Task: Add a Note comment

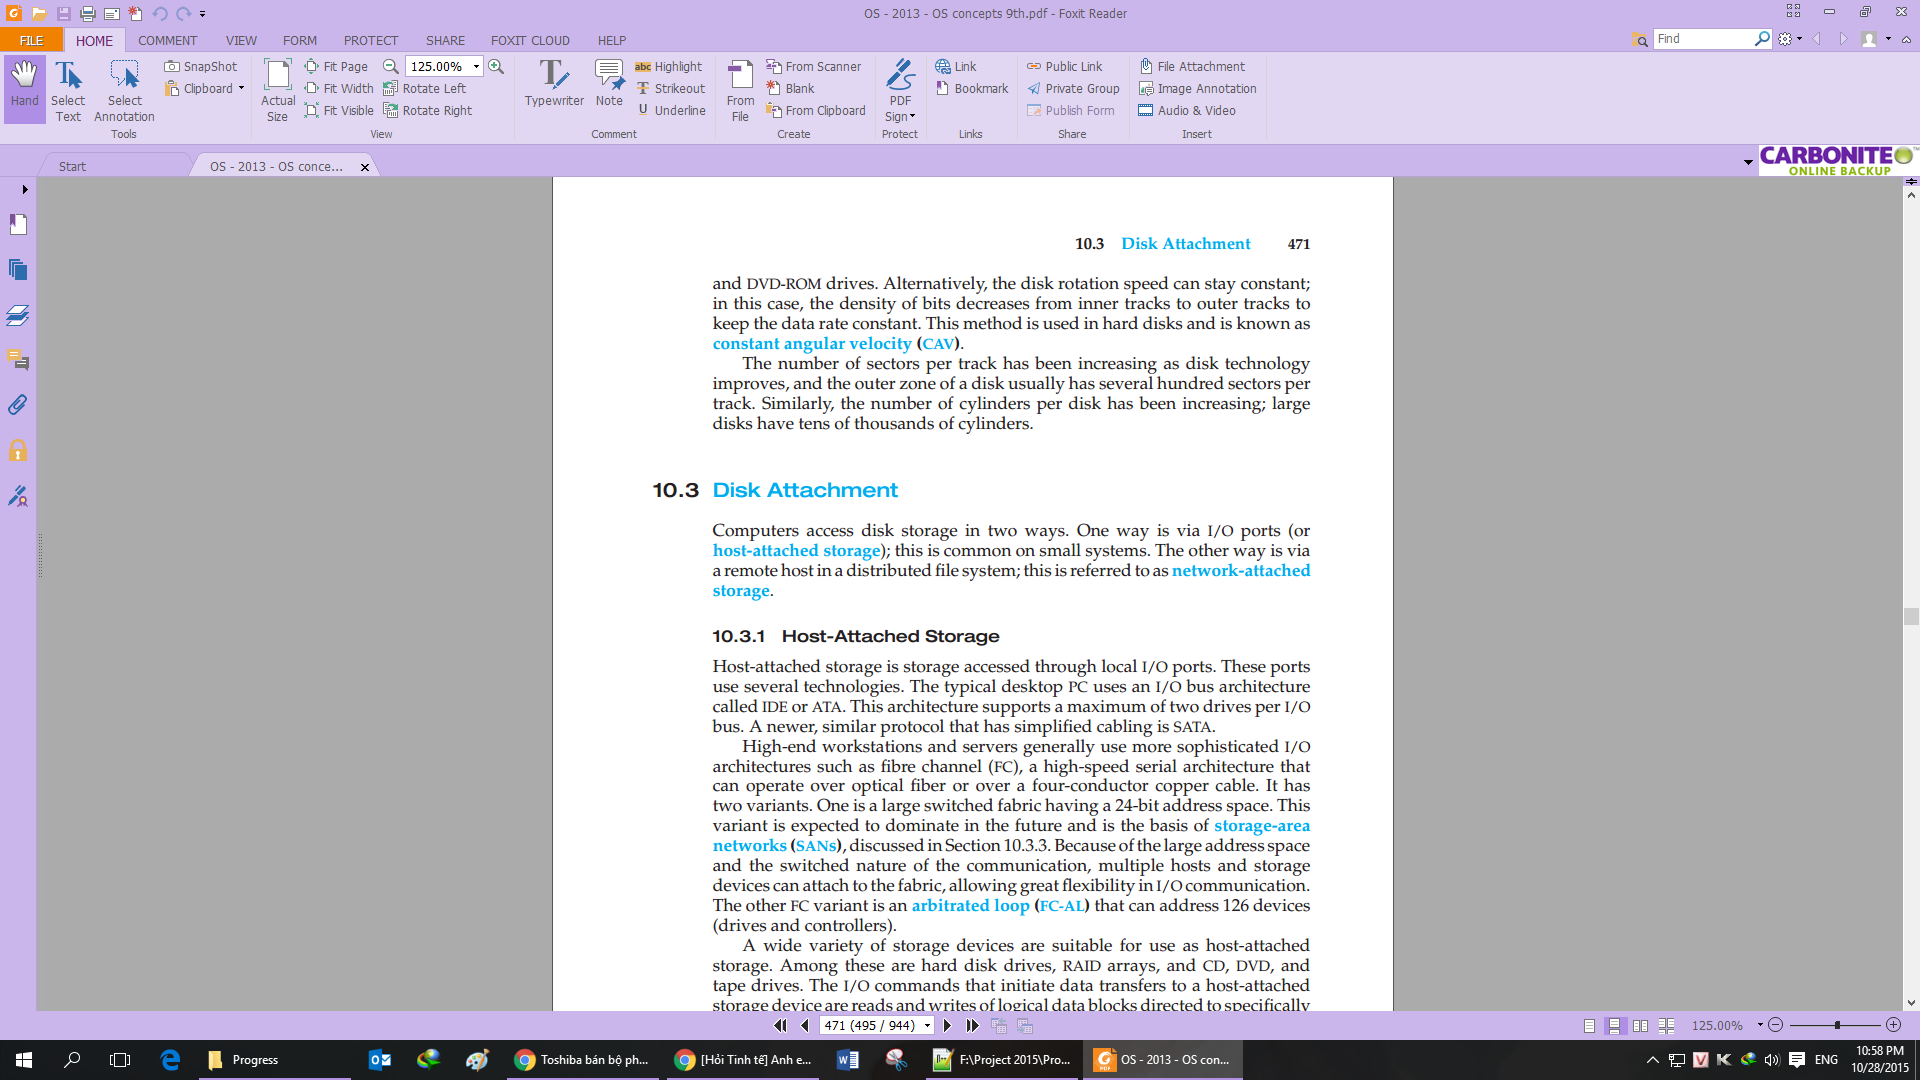Action: [609, 83]
